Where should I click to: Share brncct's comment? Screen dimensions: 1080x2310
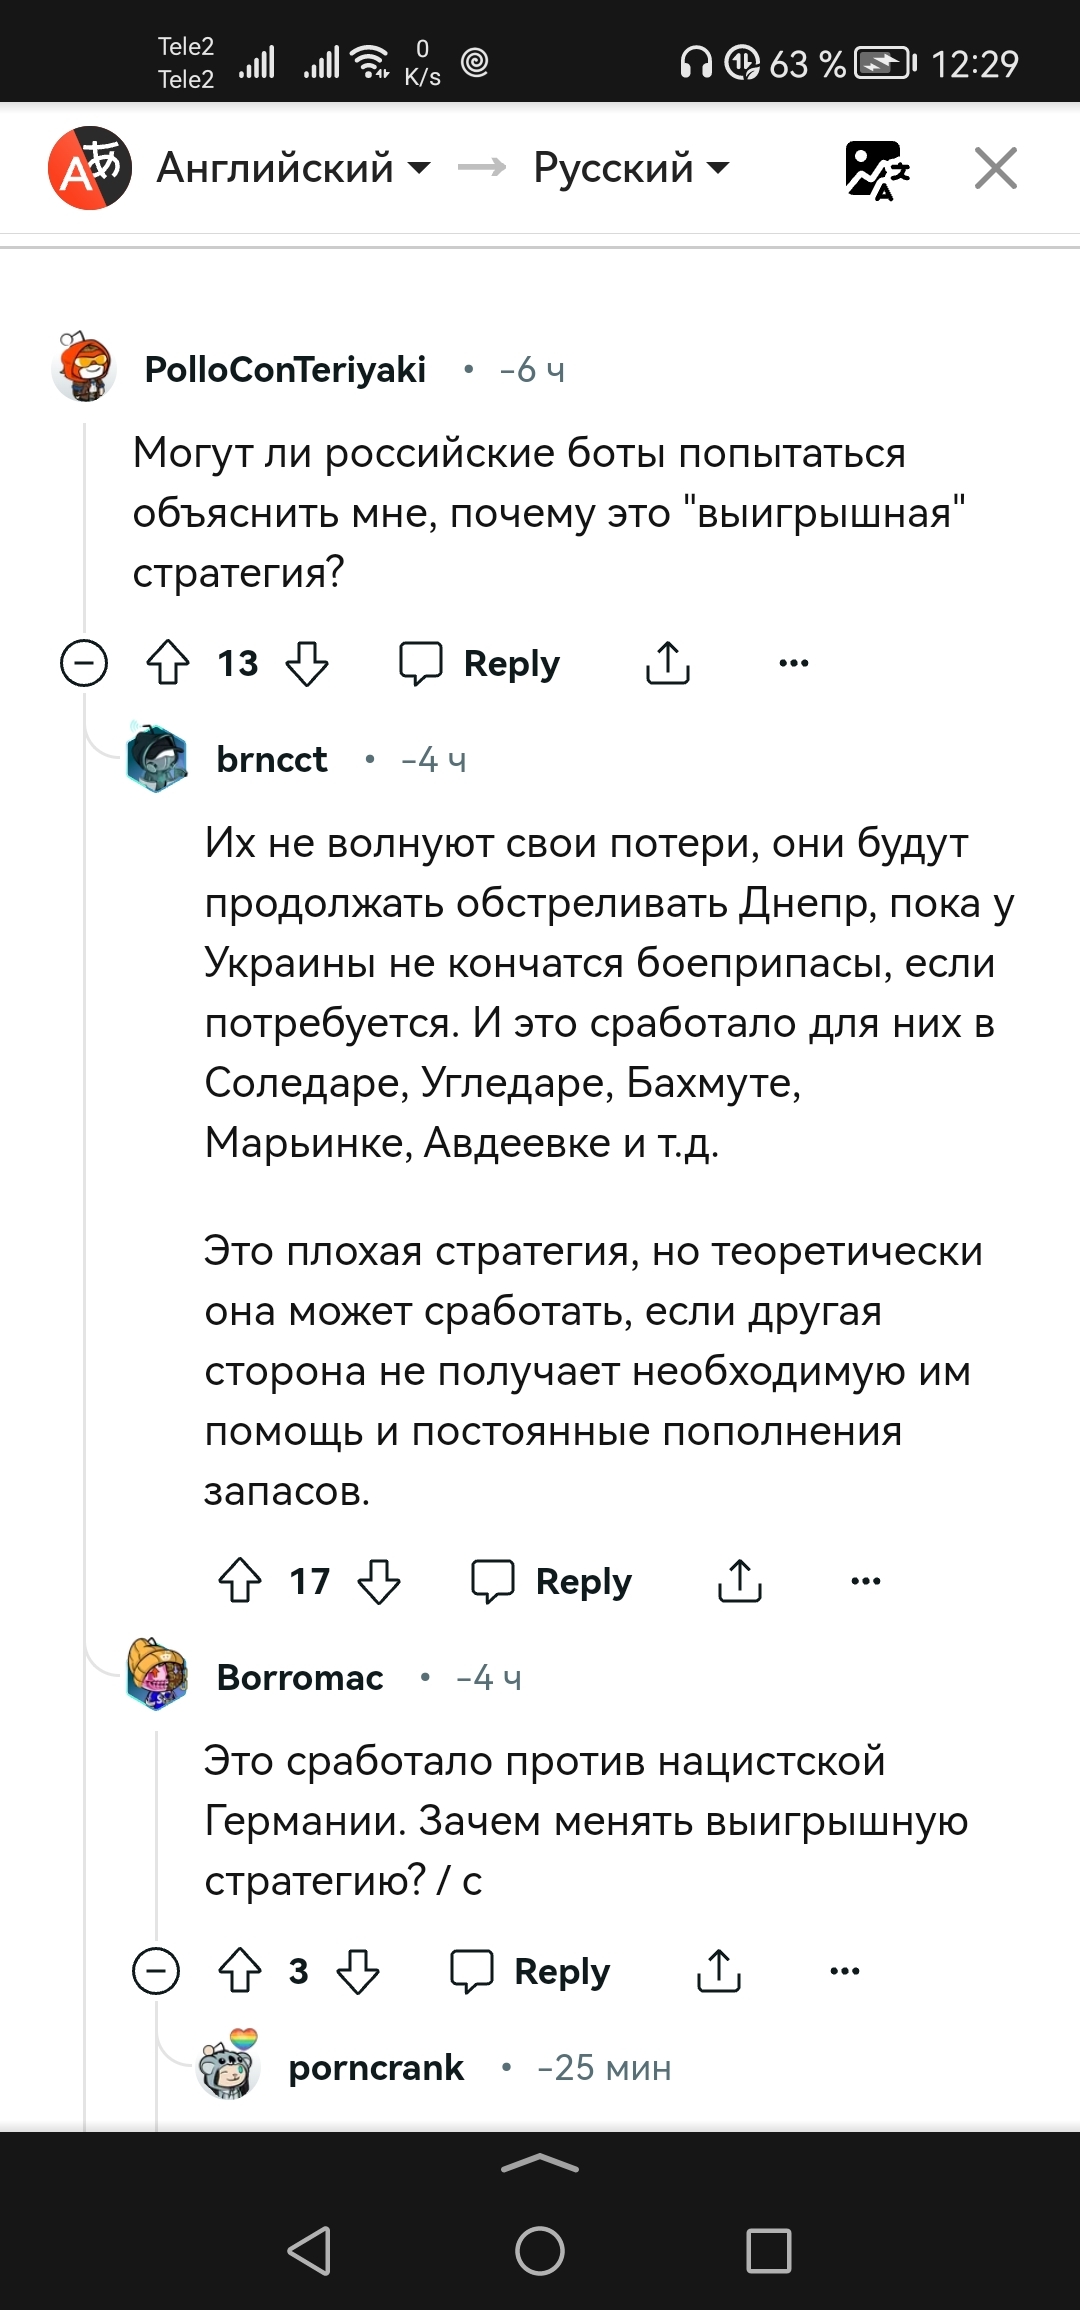pos(740,1581)
